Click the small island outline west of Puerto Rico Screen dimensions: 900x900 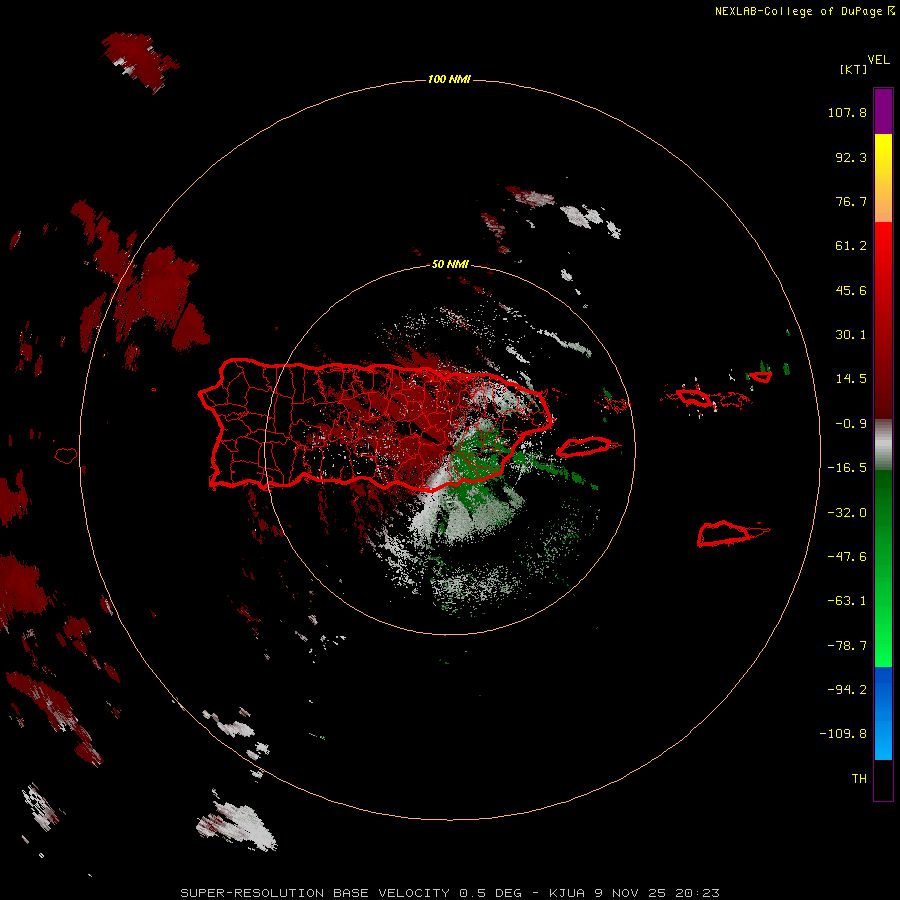click(x=66, y=456)
